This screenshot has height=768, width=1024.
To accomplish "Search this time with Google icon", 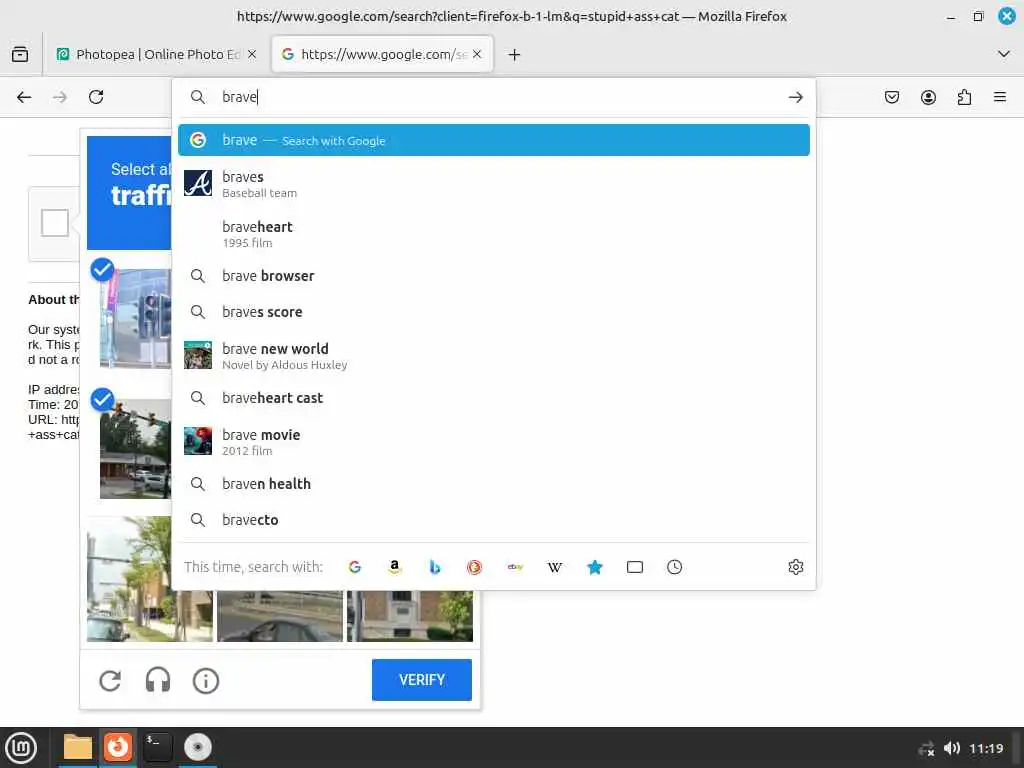I will point(355,567).
